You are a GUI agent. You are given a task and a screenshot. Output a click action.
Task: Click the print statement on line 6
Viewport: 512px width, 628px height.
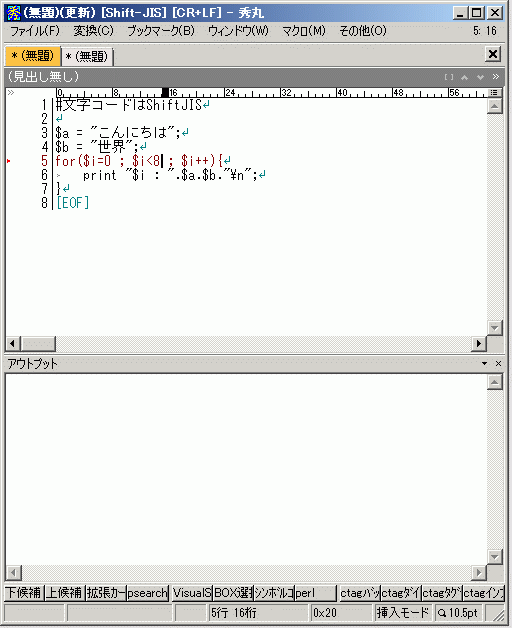coord(170,175)
